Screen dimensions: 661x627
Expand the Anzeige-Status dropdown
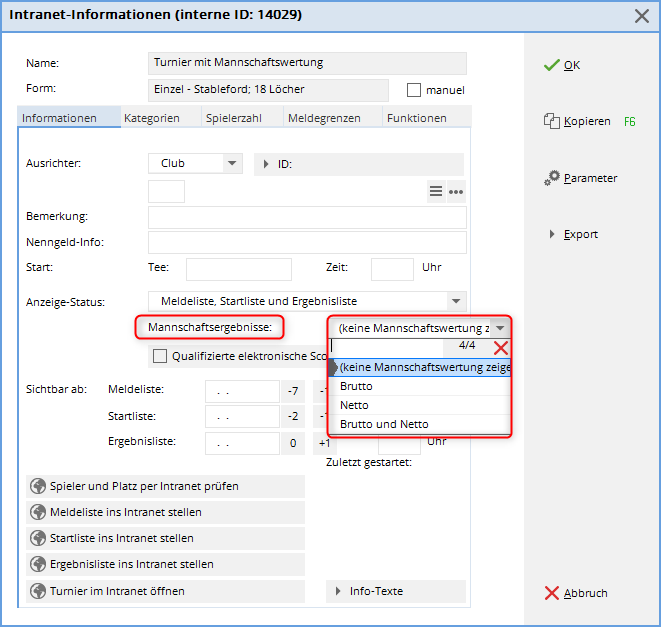coord(456,300)
